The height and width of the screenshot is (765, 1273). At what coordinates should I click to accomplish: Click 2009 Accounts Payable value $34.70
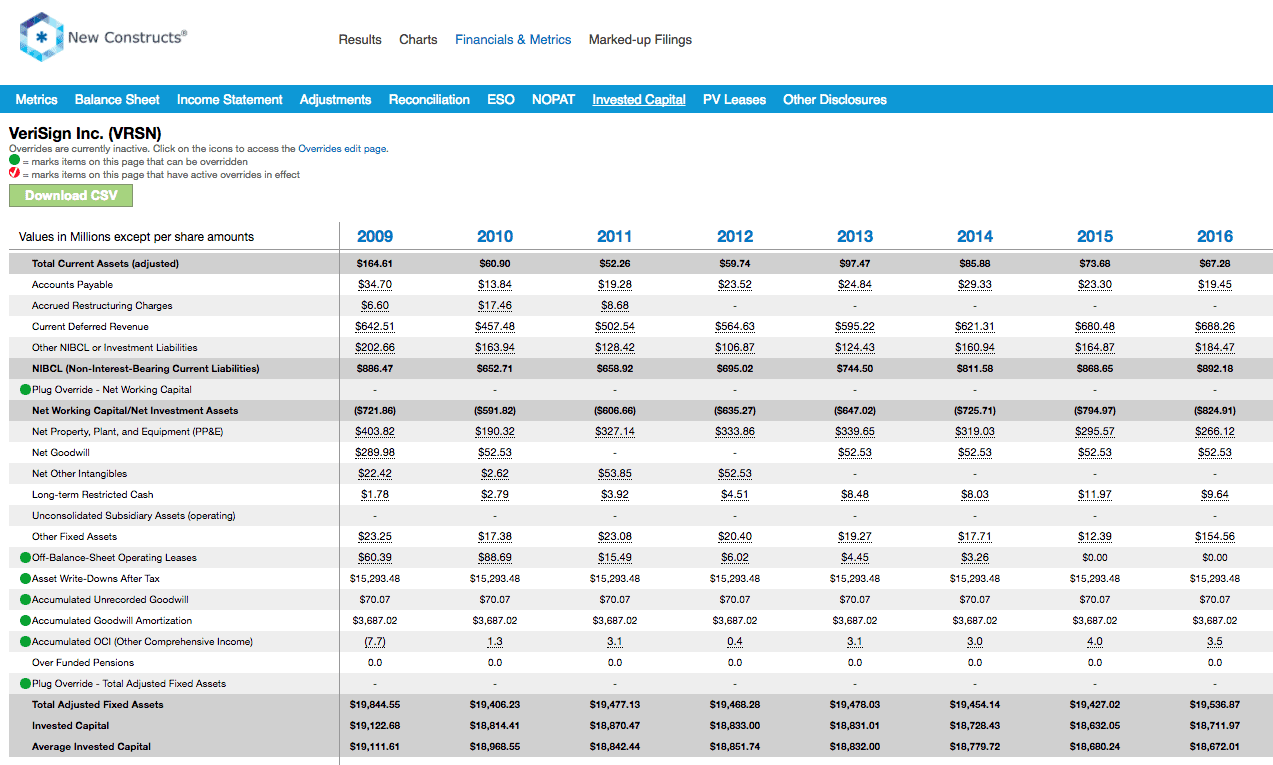point(375,285)
